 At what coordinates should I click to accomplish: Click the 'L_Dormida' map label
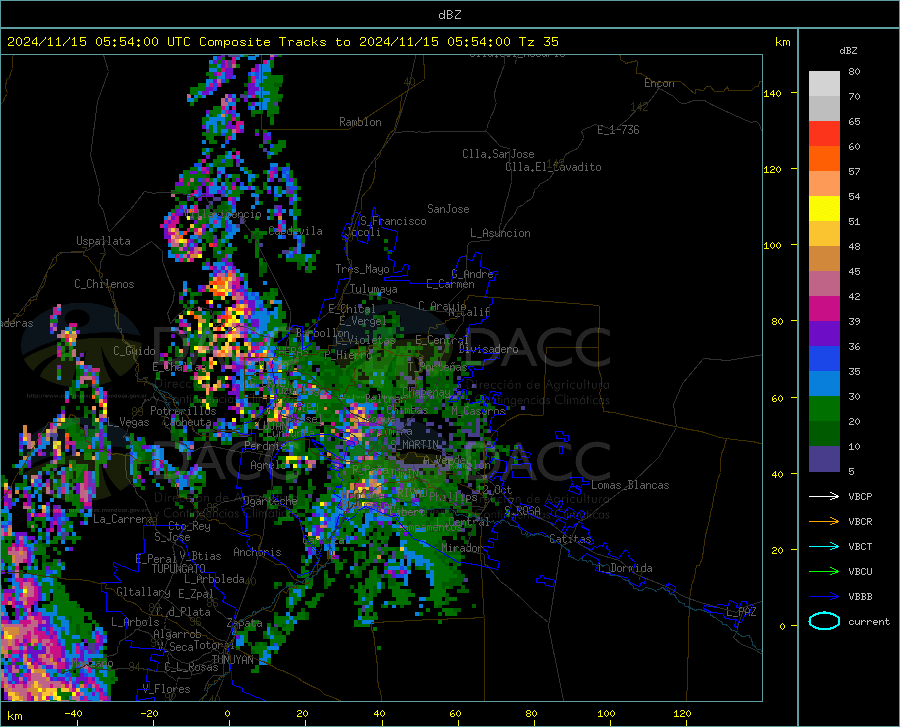624,568
